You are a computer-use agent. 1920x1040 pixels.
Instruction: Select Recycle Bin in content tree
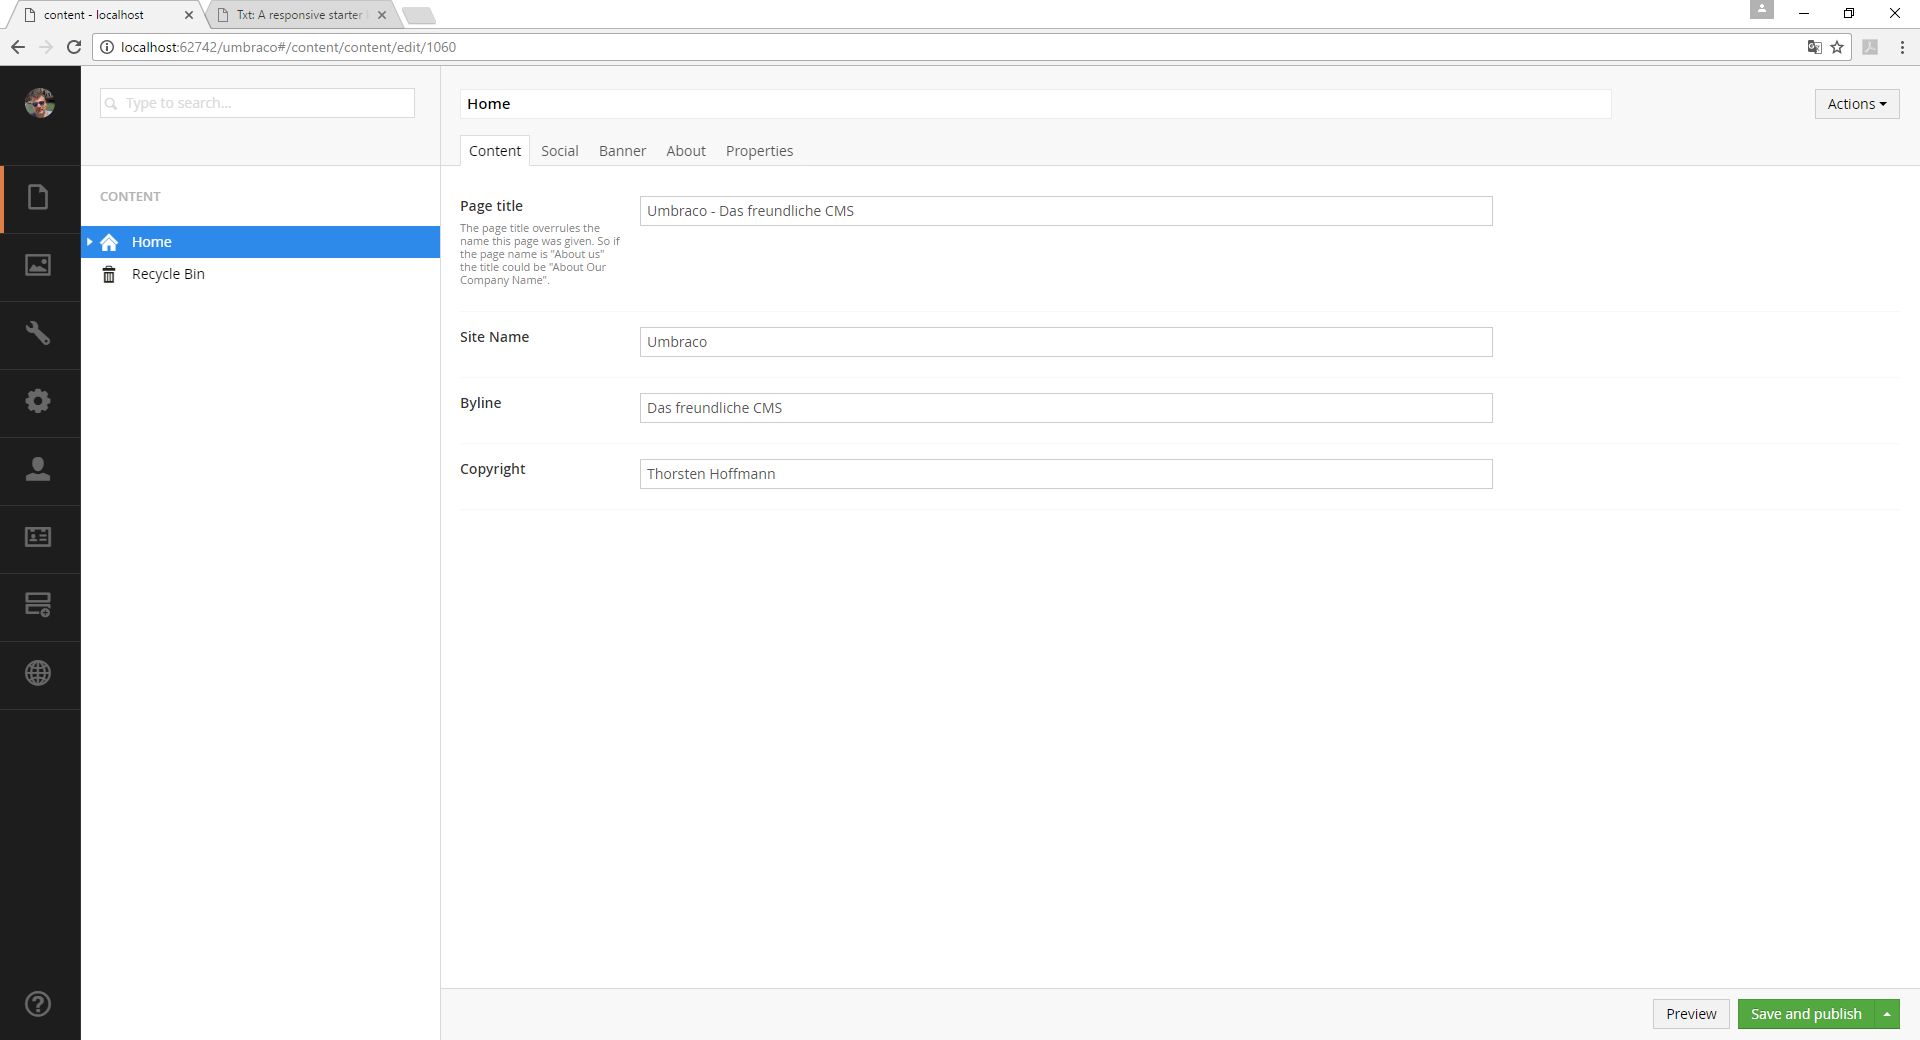(x=168, y=274)
